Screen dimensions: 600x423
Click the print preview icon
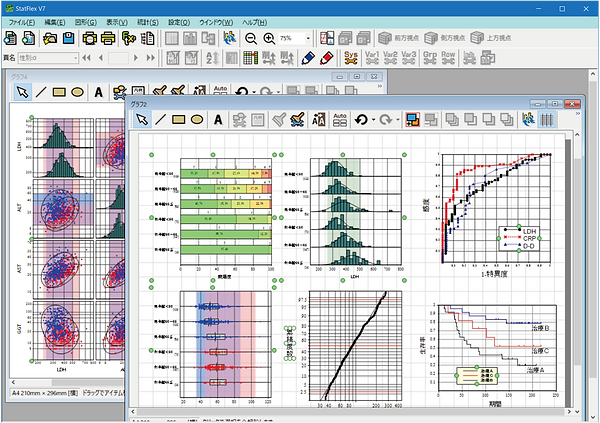tap(90, 38)
